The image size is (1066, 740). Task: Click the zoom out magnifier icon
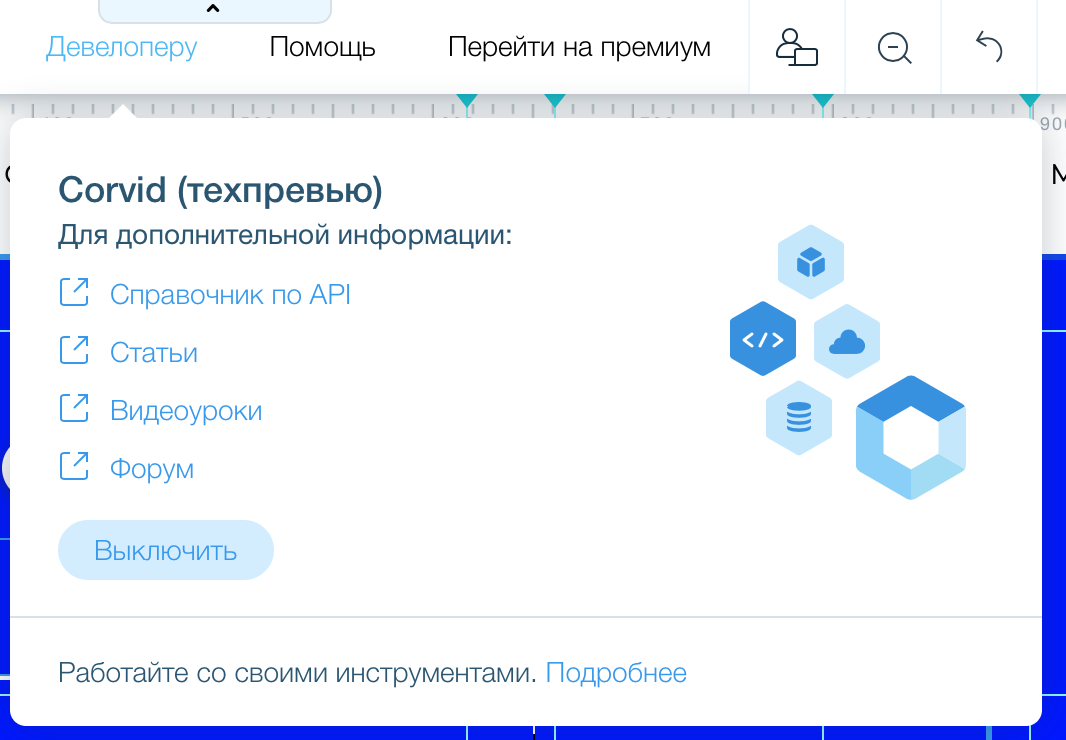[894, 48]
